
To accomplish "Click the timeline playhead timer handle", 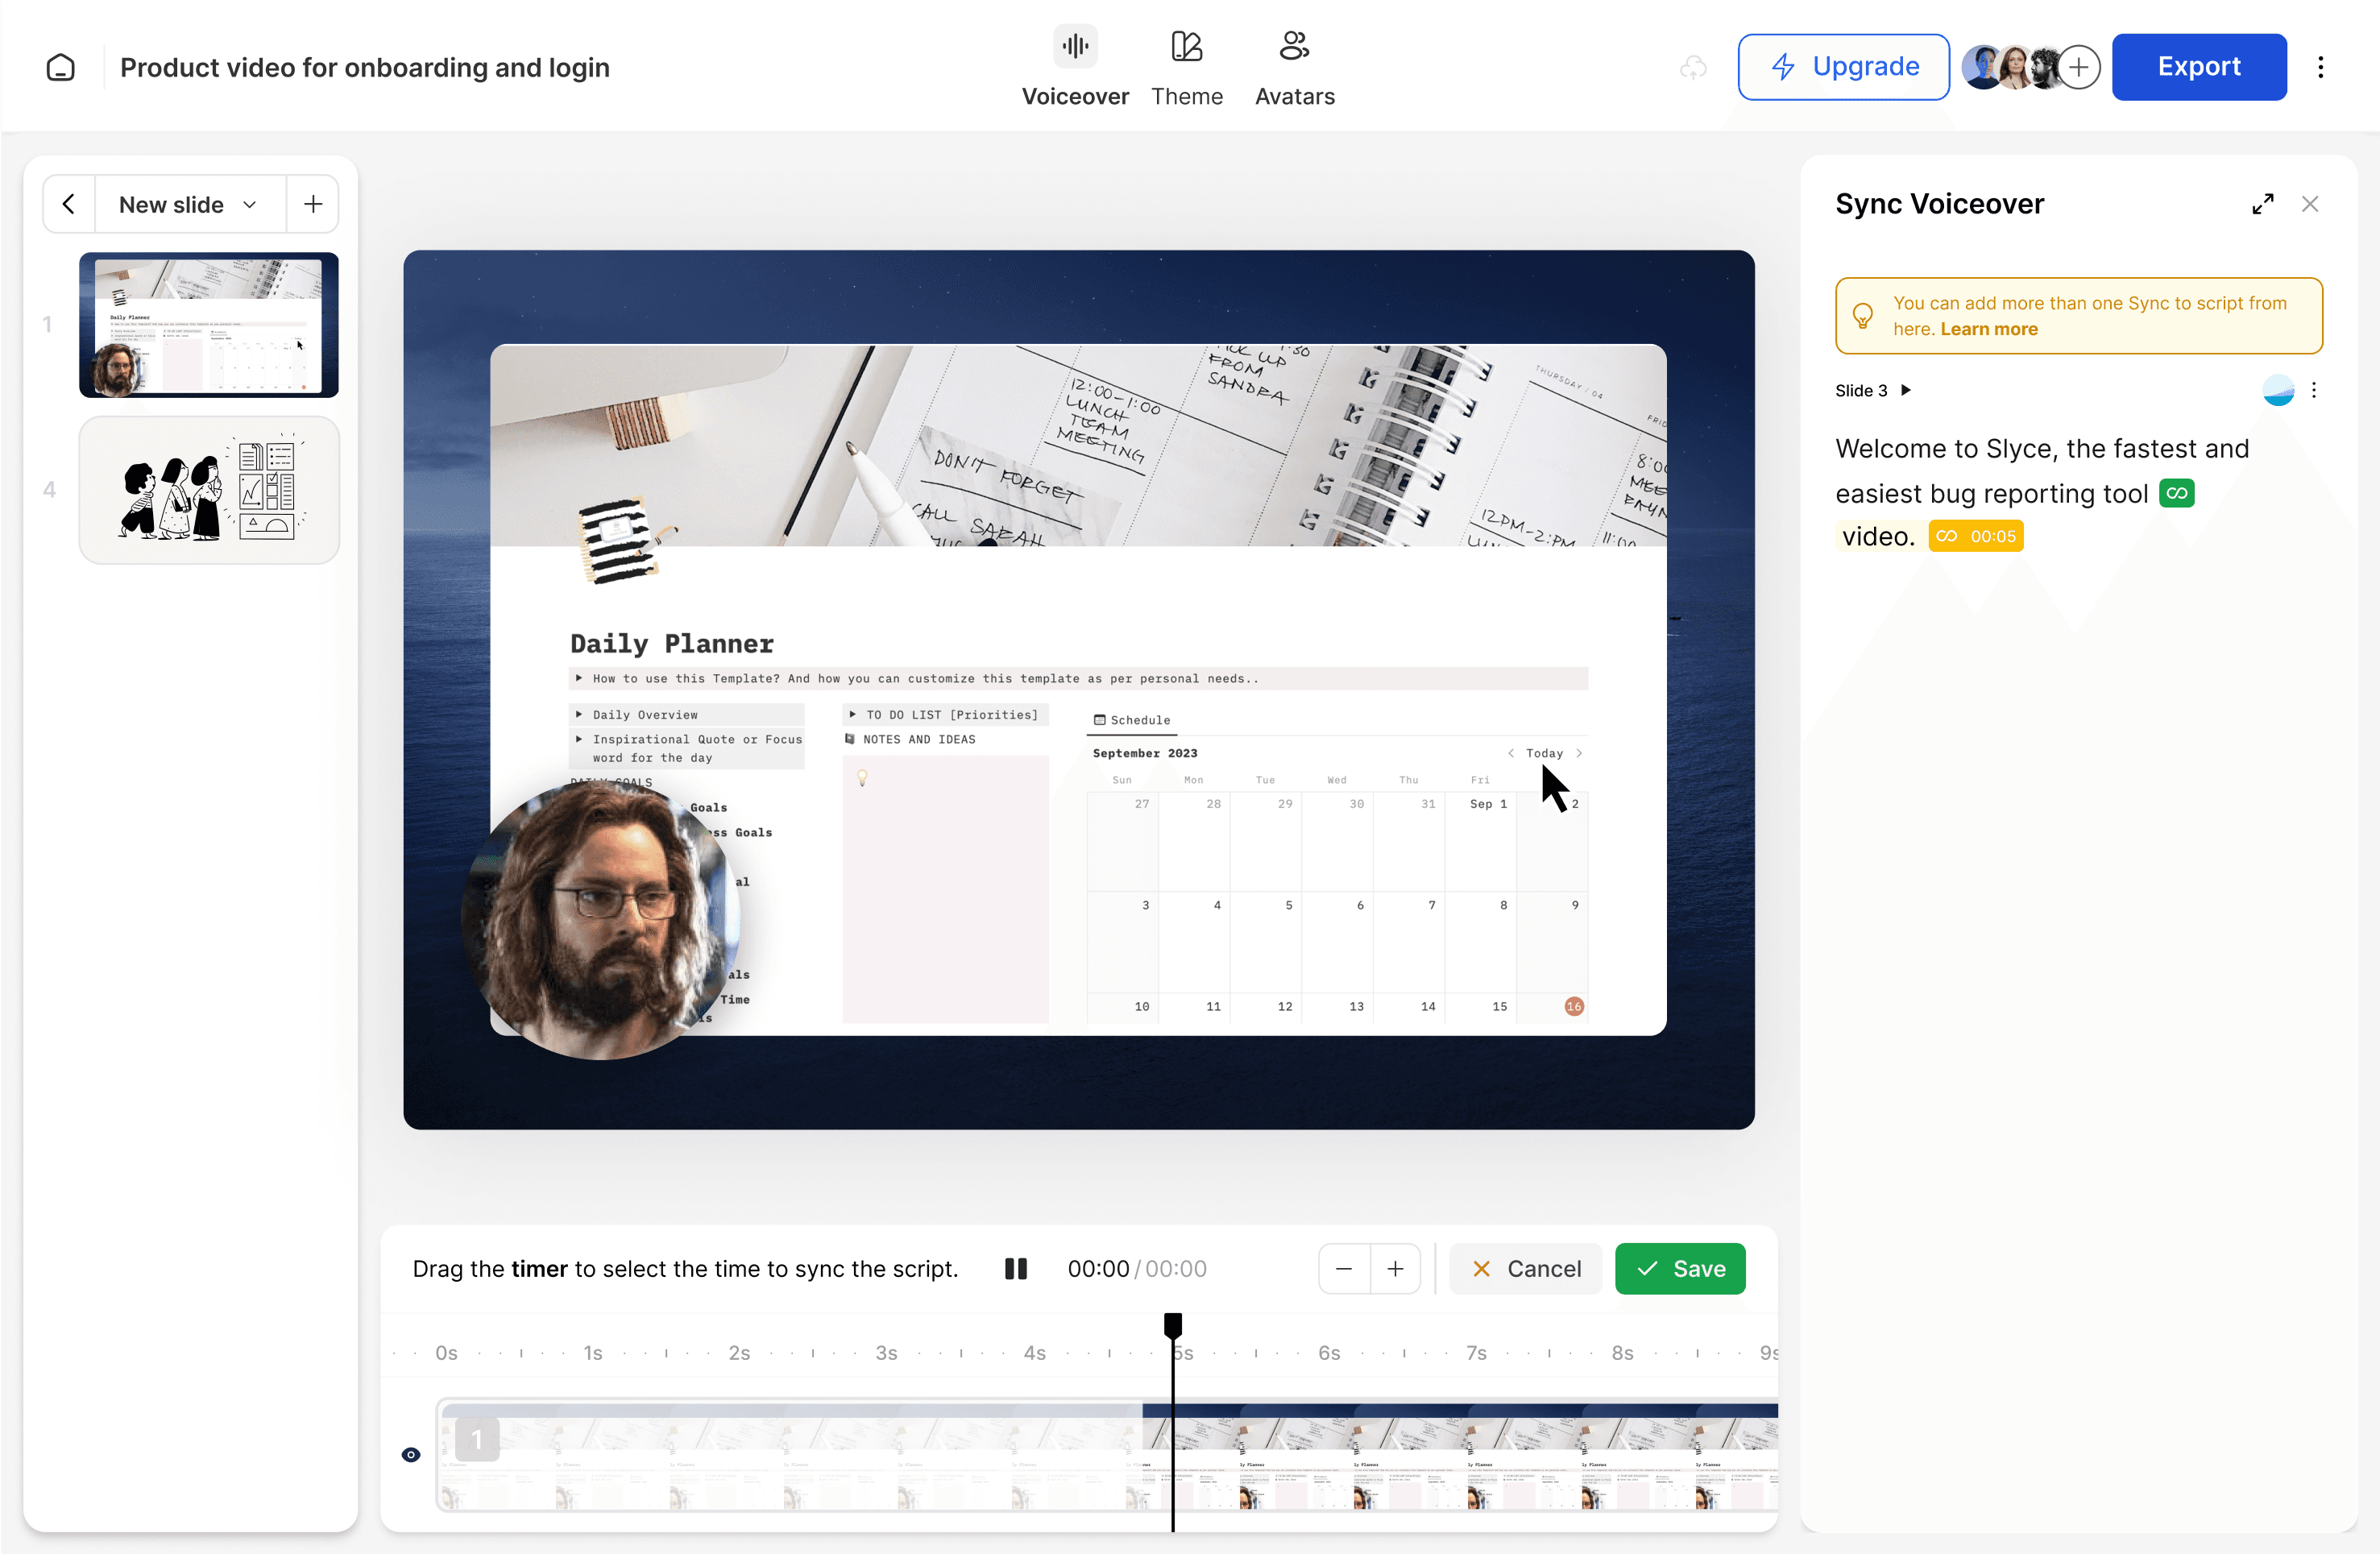I will click(x=1173, y=1325).
